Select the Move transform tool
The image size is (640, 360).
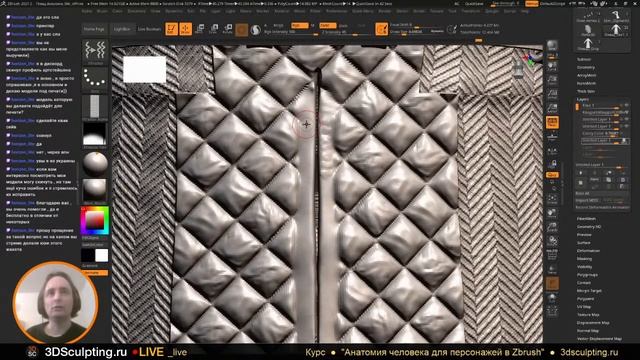coord(200,29)
